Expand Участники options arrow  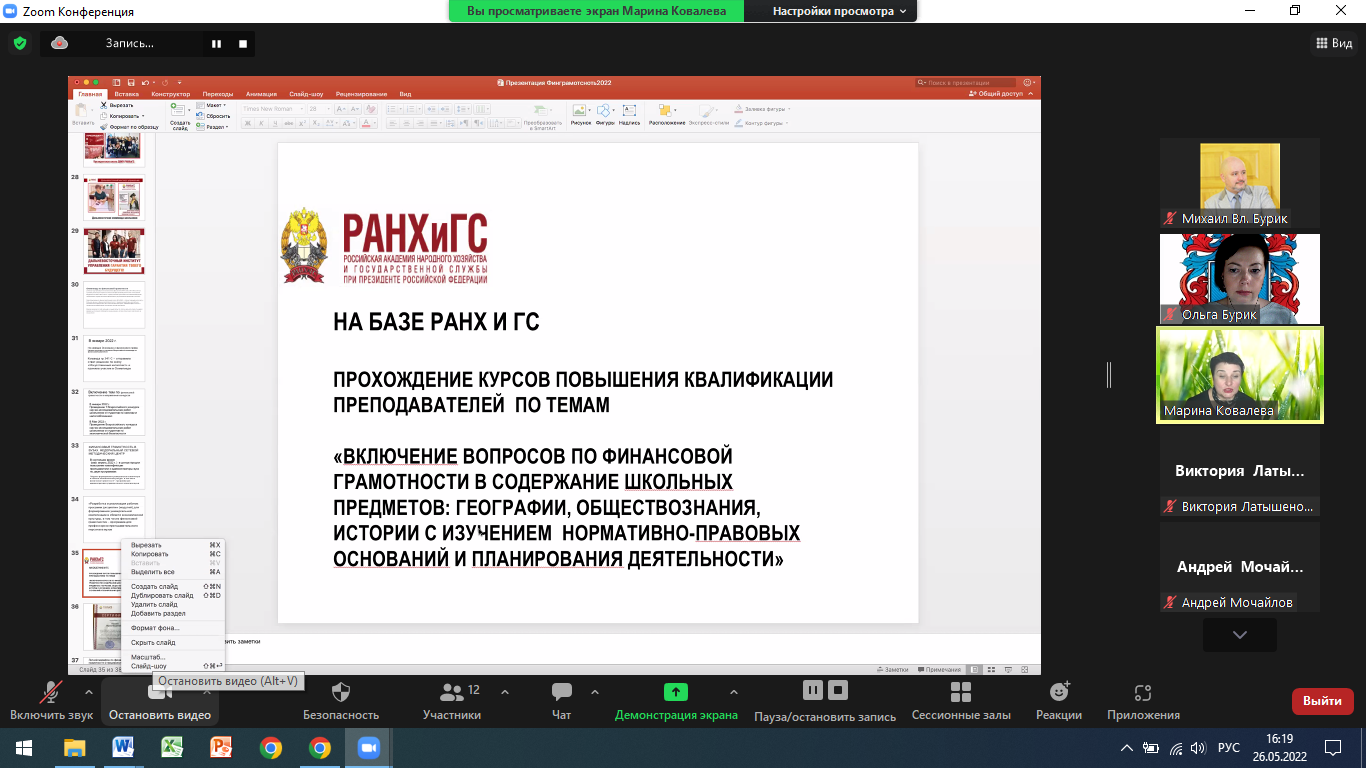coord(504,692)
